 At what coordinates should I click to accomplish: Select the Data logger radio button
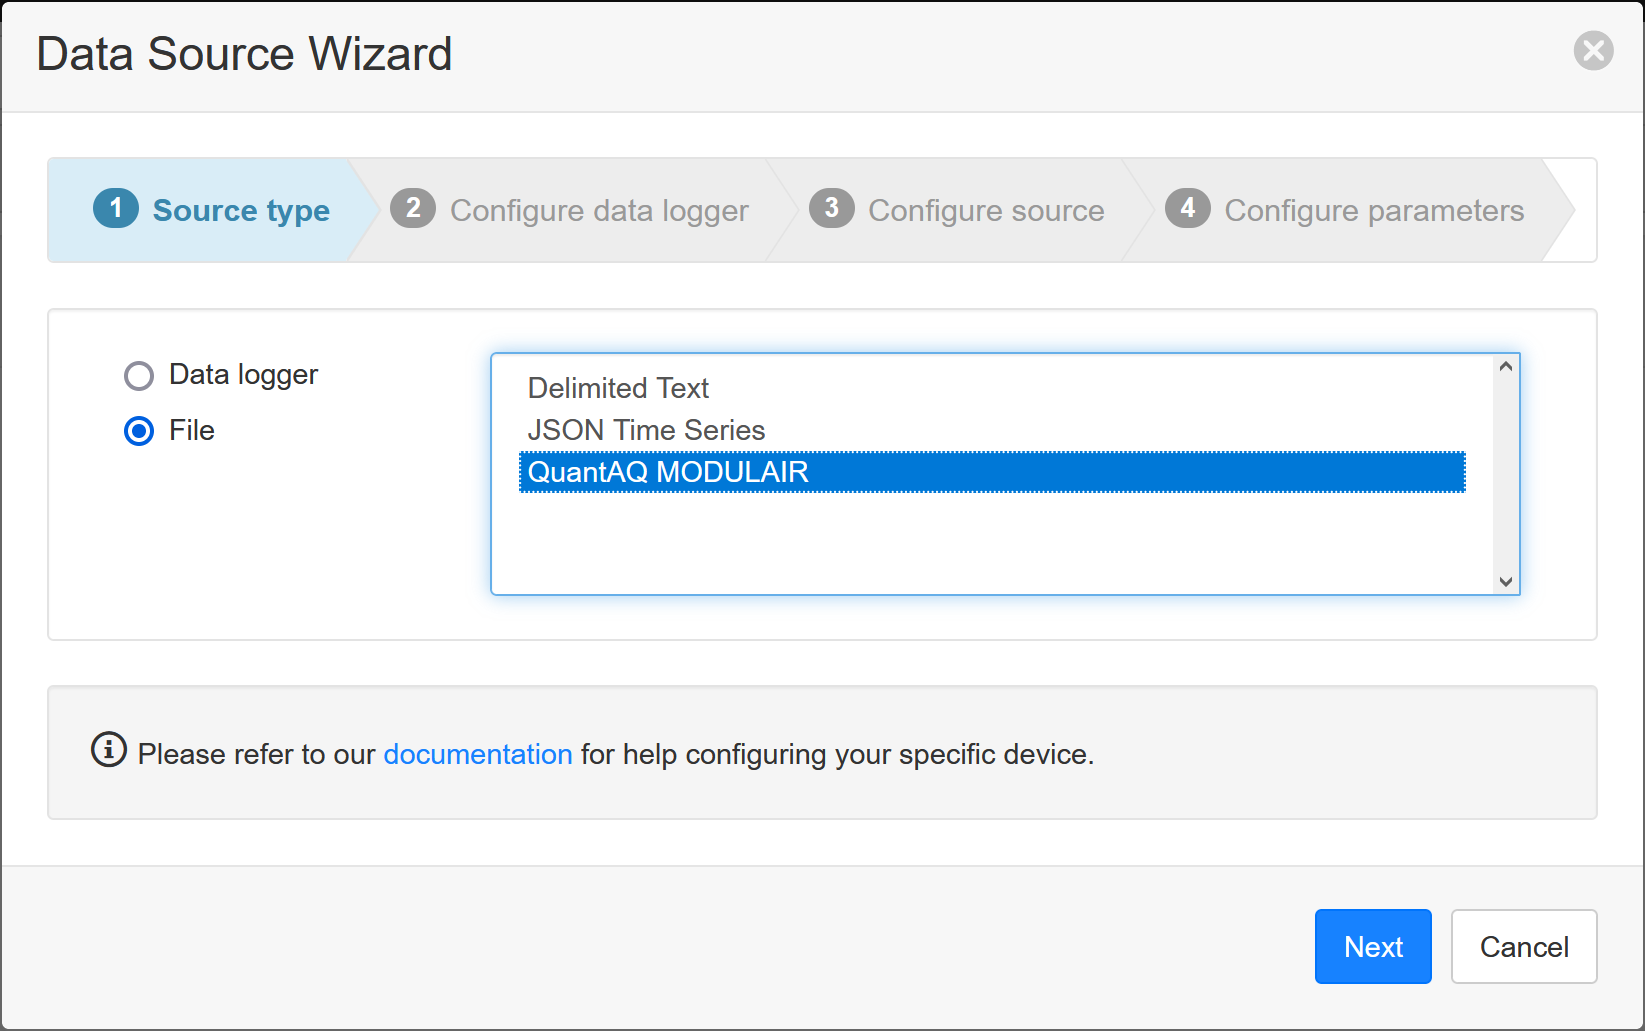tap(139, 376)
